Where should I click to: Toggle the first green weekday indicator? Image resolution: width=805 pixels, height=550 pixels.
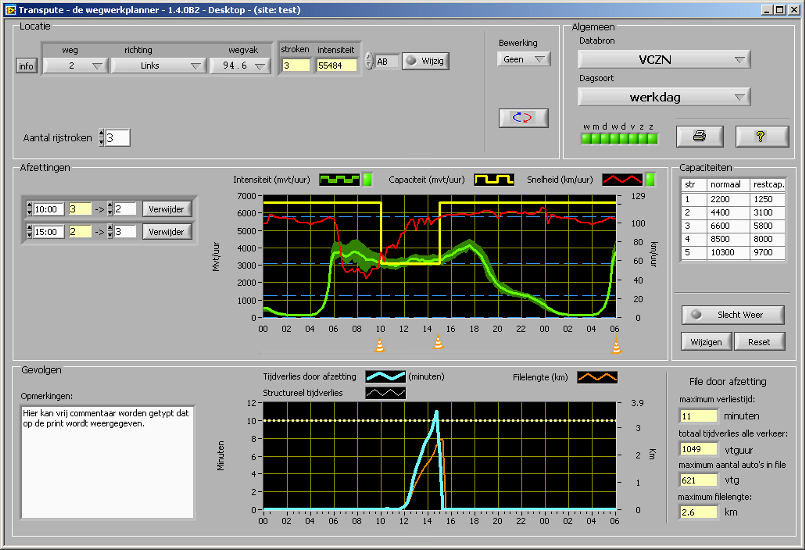586,138
